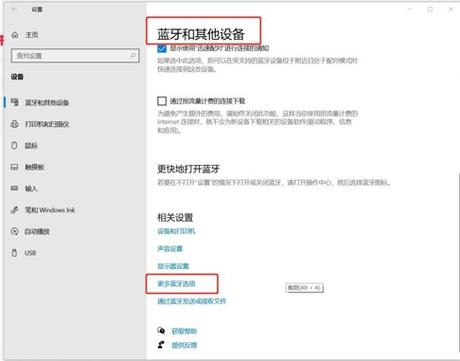Click the 获取帮助 help link
This screenshot has width=460, height=361.
coord(184,331)
